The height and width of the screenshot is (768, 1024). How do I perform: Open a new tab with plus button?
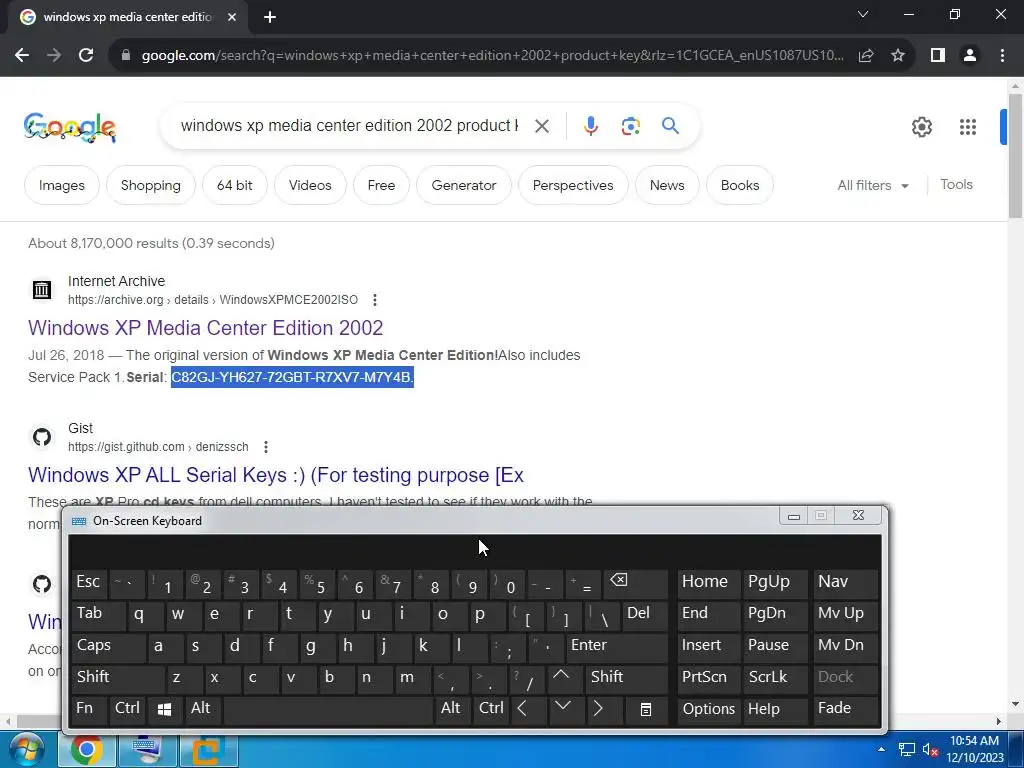point(270,18)
